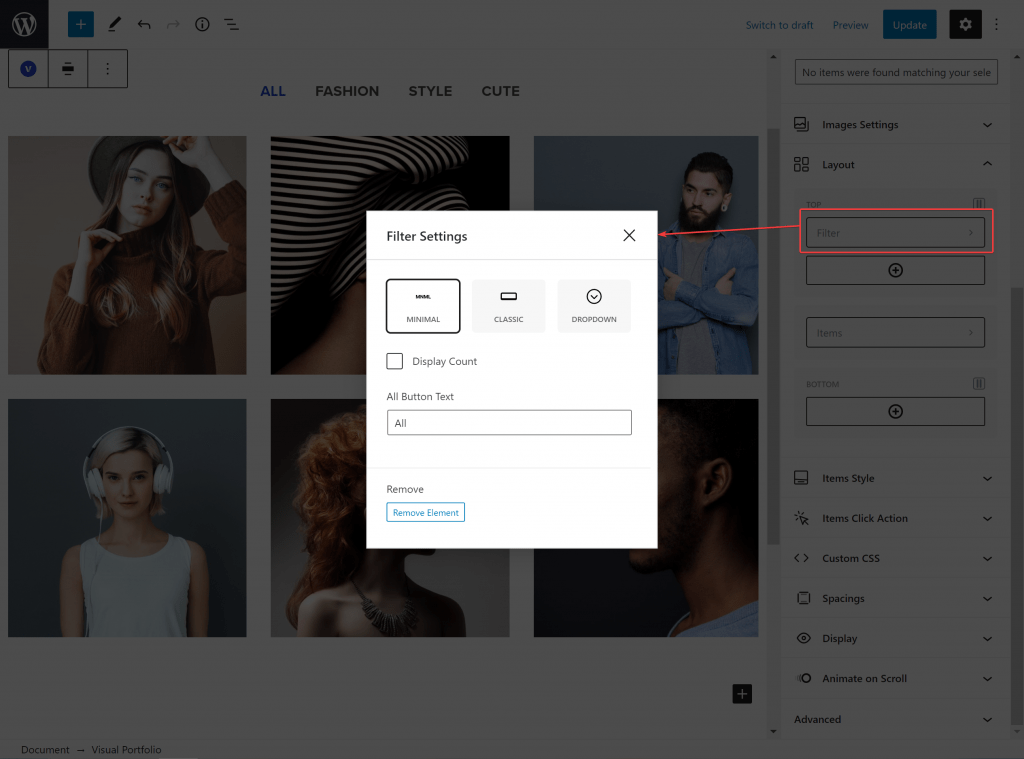The image size is (1024, 759).
Task: Redo the last undone change
Action: (x=173, y=25)
